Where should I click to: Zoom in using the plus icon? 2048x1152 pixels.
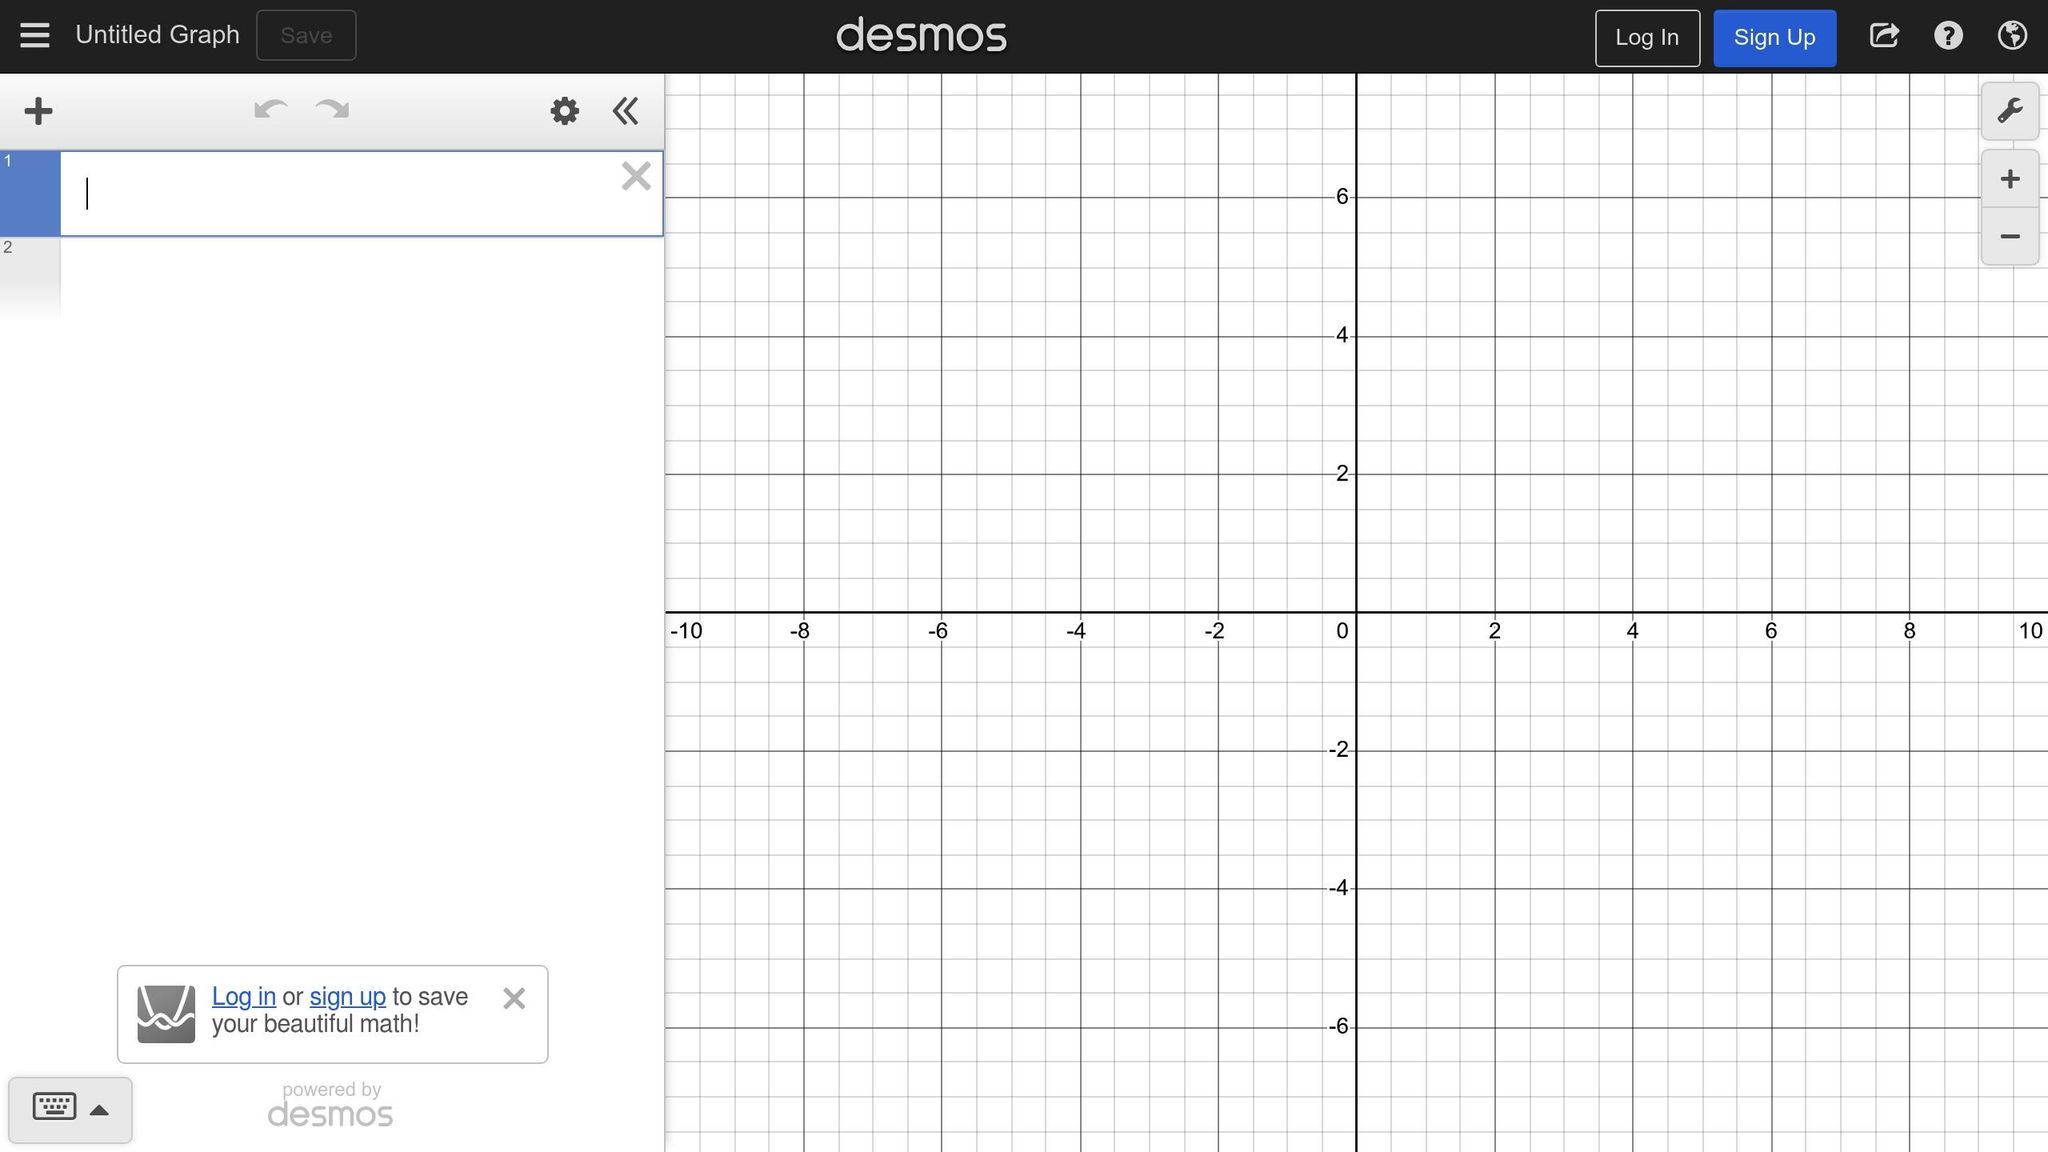[2008, 177]
